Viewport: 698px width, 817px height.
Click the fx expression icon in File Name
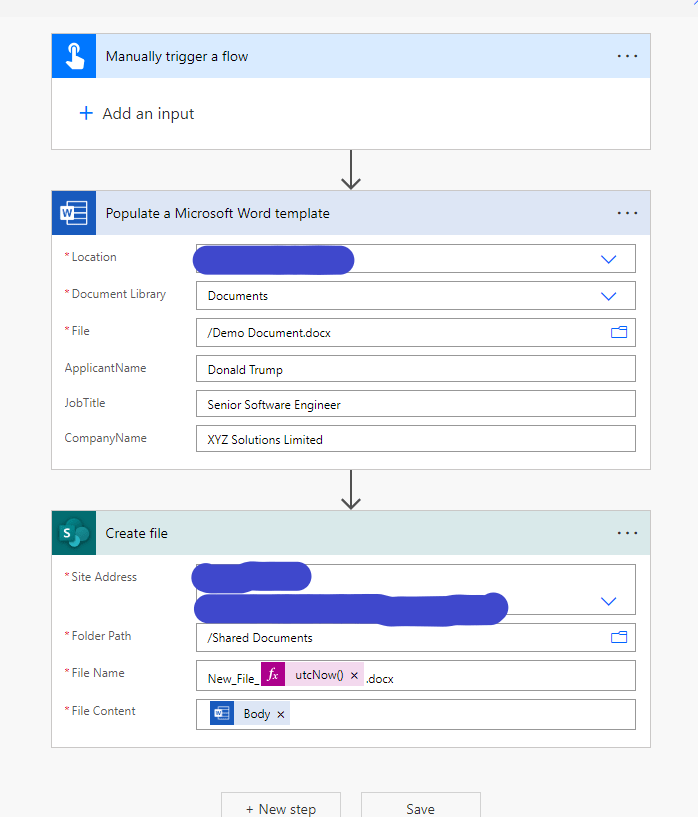pos(273,676)
